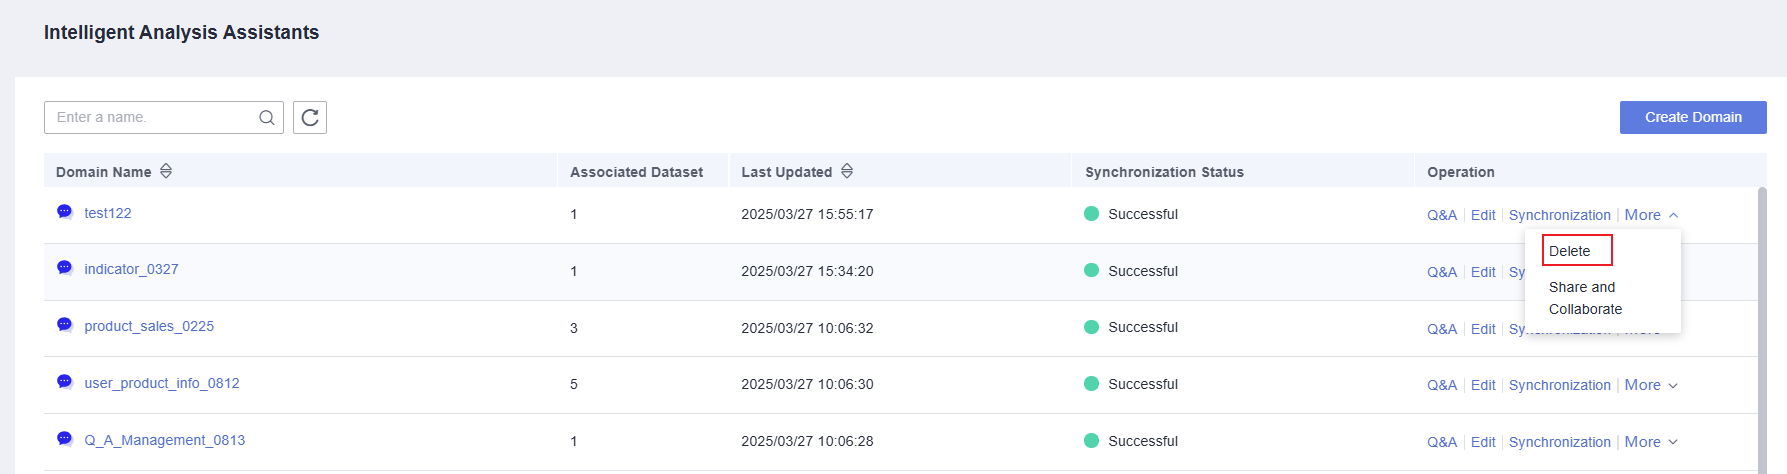Click timestamp 2025/03/27 10:06:32
The height and width of the screenshot is (474, 1787).
(x=807, y=328)
